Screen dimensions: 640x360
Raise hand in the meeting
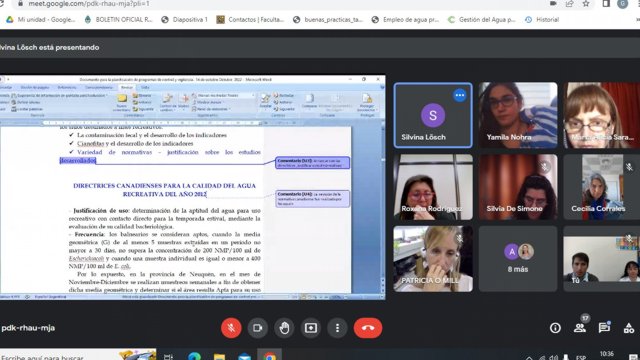284,328
